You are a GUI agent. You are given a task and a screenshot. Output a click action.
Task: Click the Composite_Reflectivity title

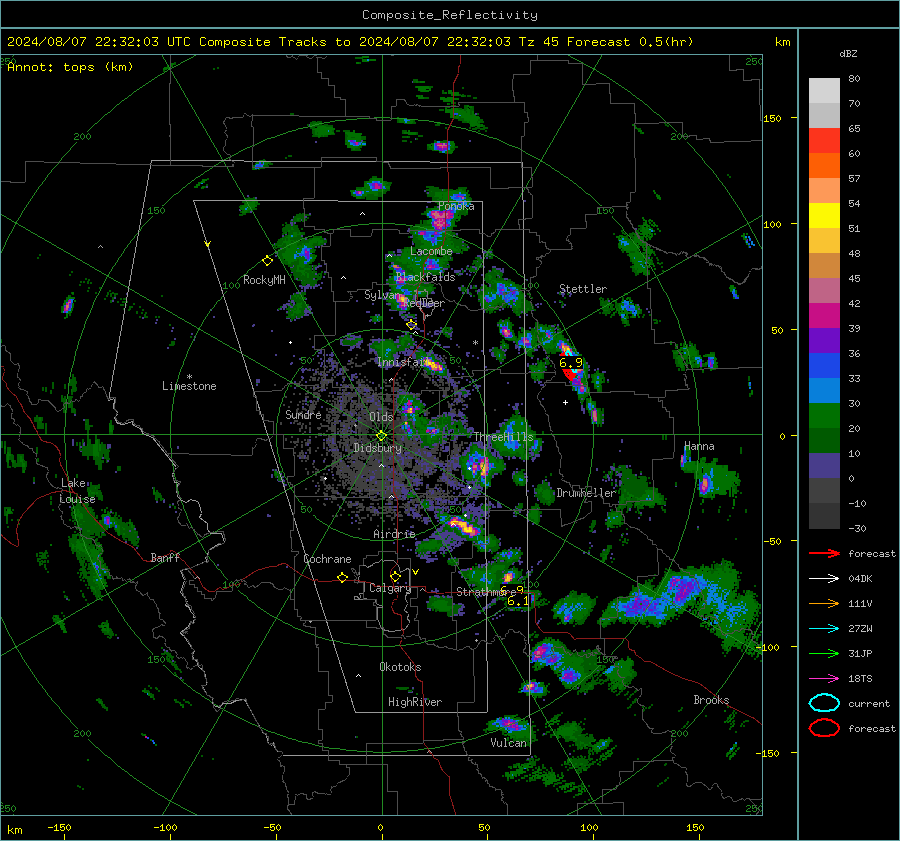pyautogui.click(x=450, y=15)
